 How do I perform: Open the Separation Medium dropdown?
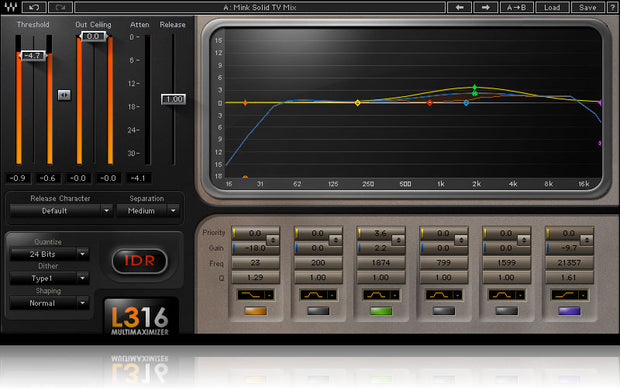point(148,211)
